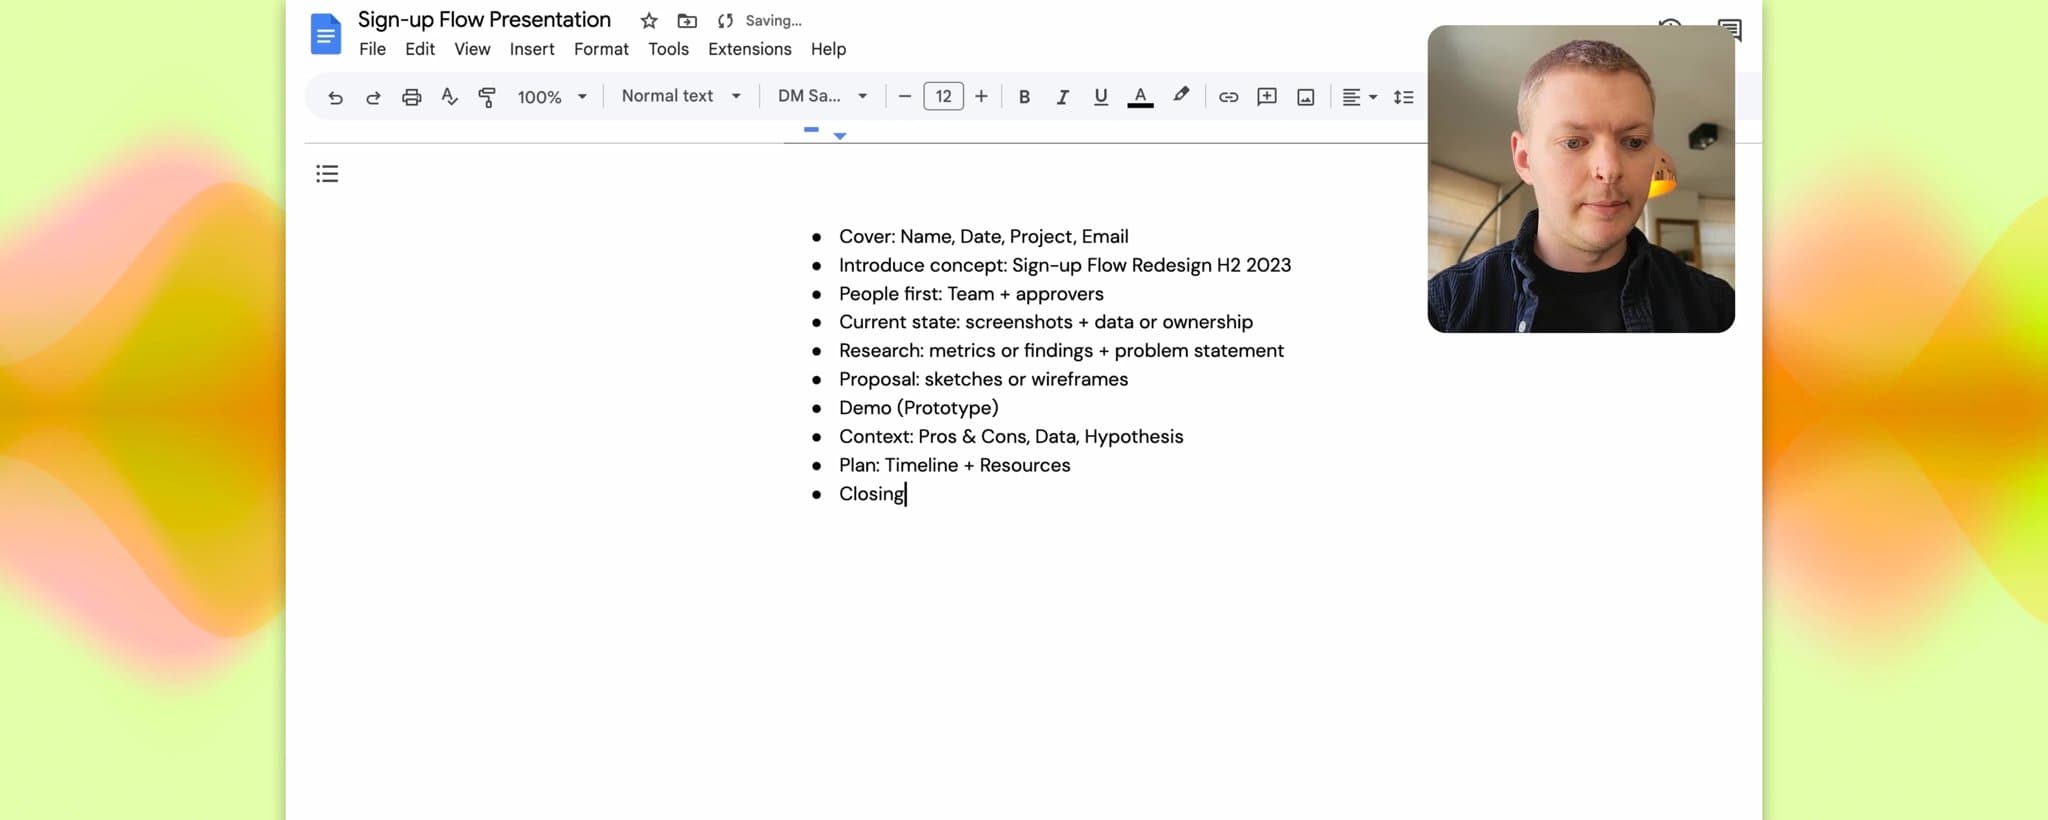Viewport: 2048px width, 820px height.
Task: Open the Format menu
Action: 601,49
